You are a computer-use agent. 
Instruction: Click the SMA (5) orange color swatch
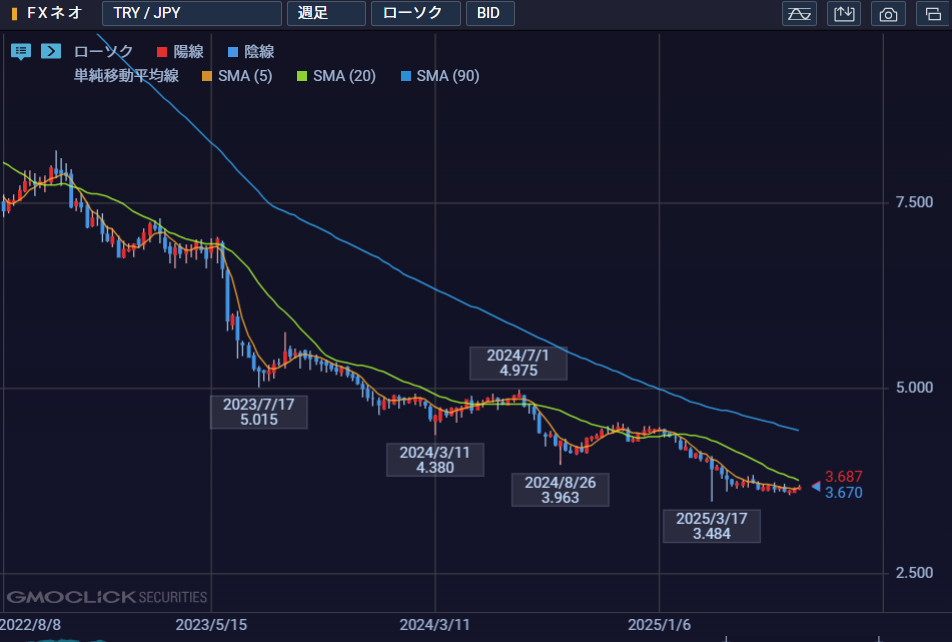click(207, 76)
